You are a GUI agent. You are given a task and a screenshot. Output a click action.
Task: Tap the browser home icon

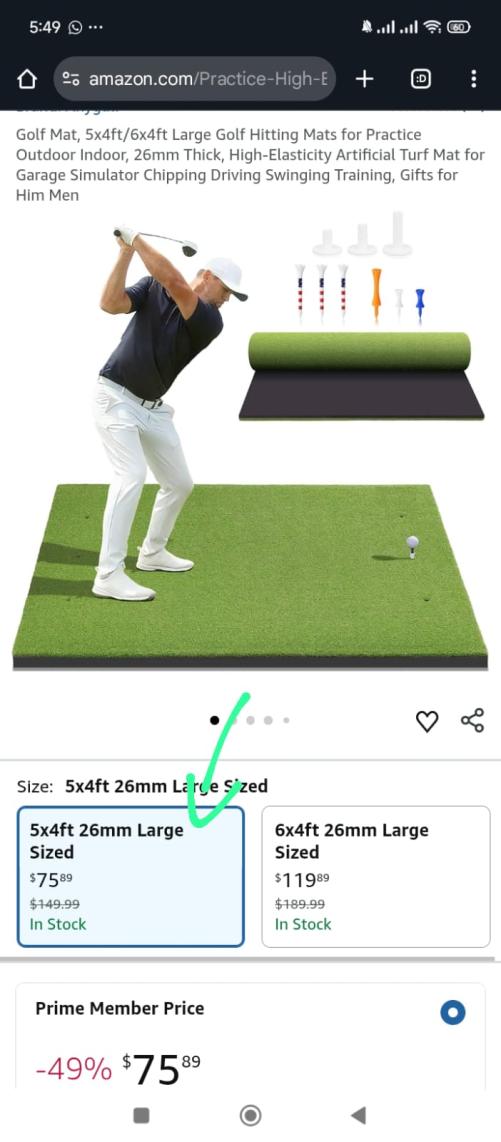pyautogui.click(x=26, y=79)
